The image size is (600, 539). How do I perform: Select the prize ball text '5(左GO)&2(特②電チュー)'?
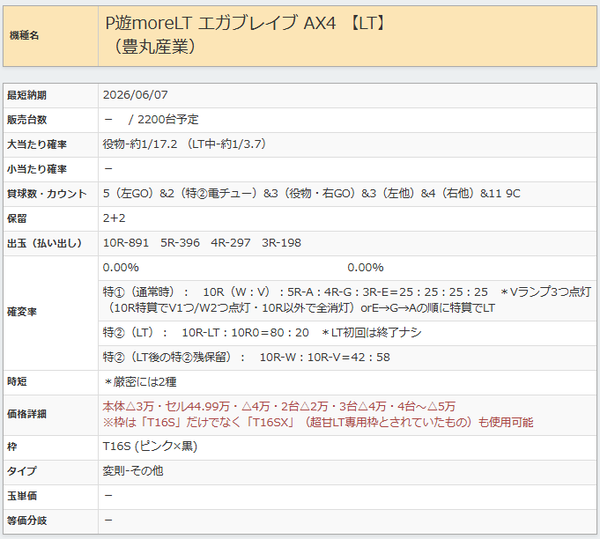pyautogui.click(x=180, y=194)
